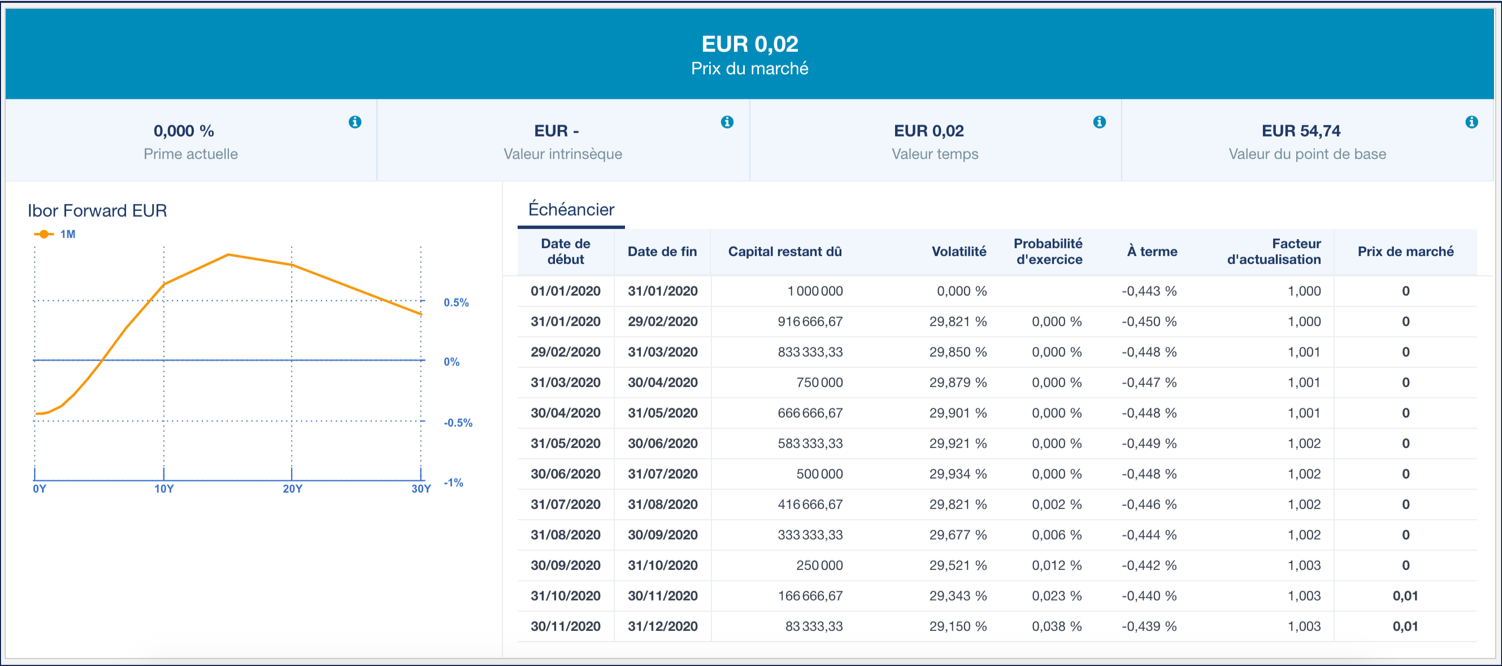Open info tooltip for Valeur du point de base

tap(1471, 121)
